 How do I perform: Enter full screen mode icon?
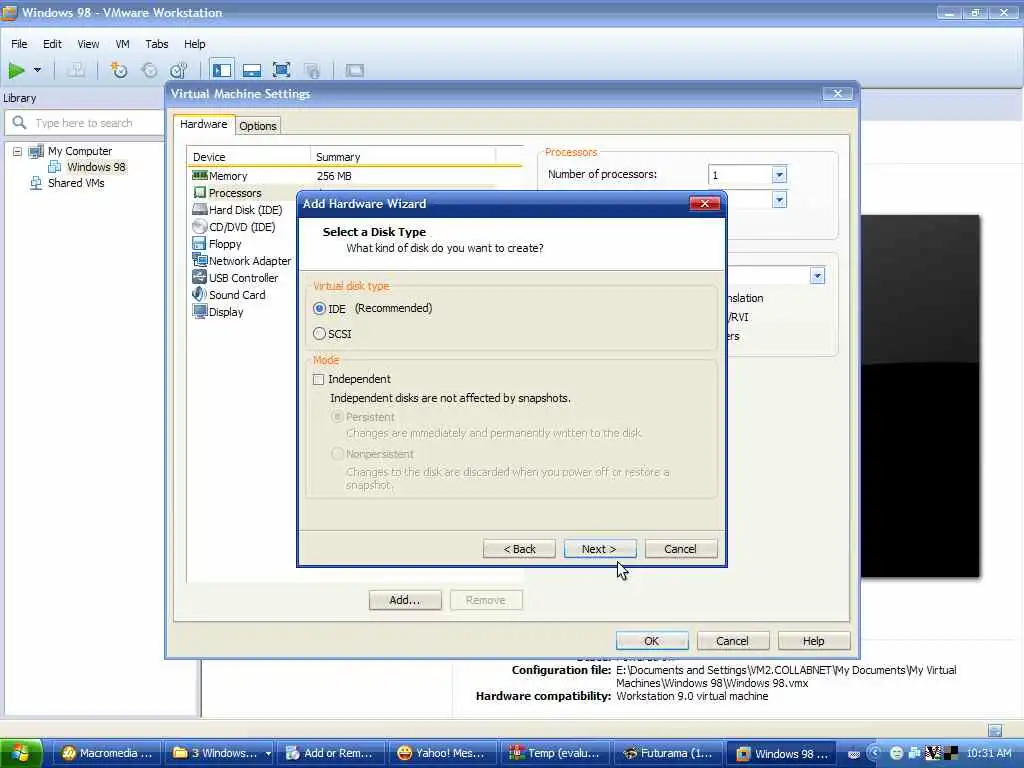click(281, 70)
